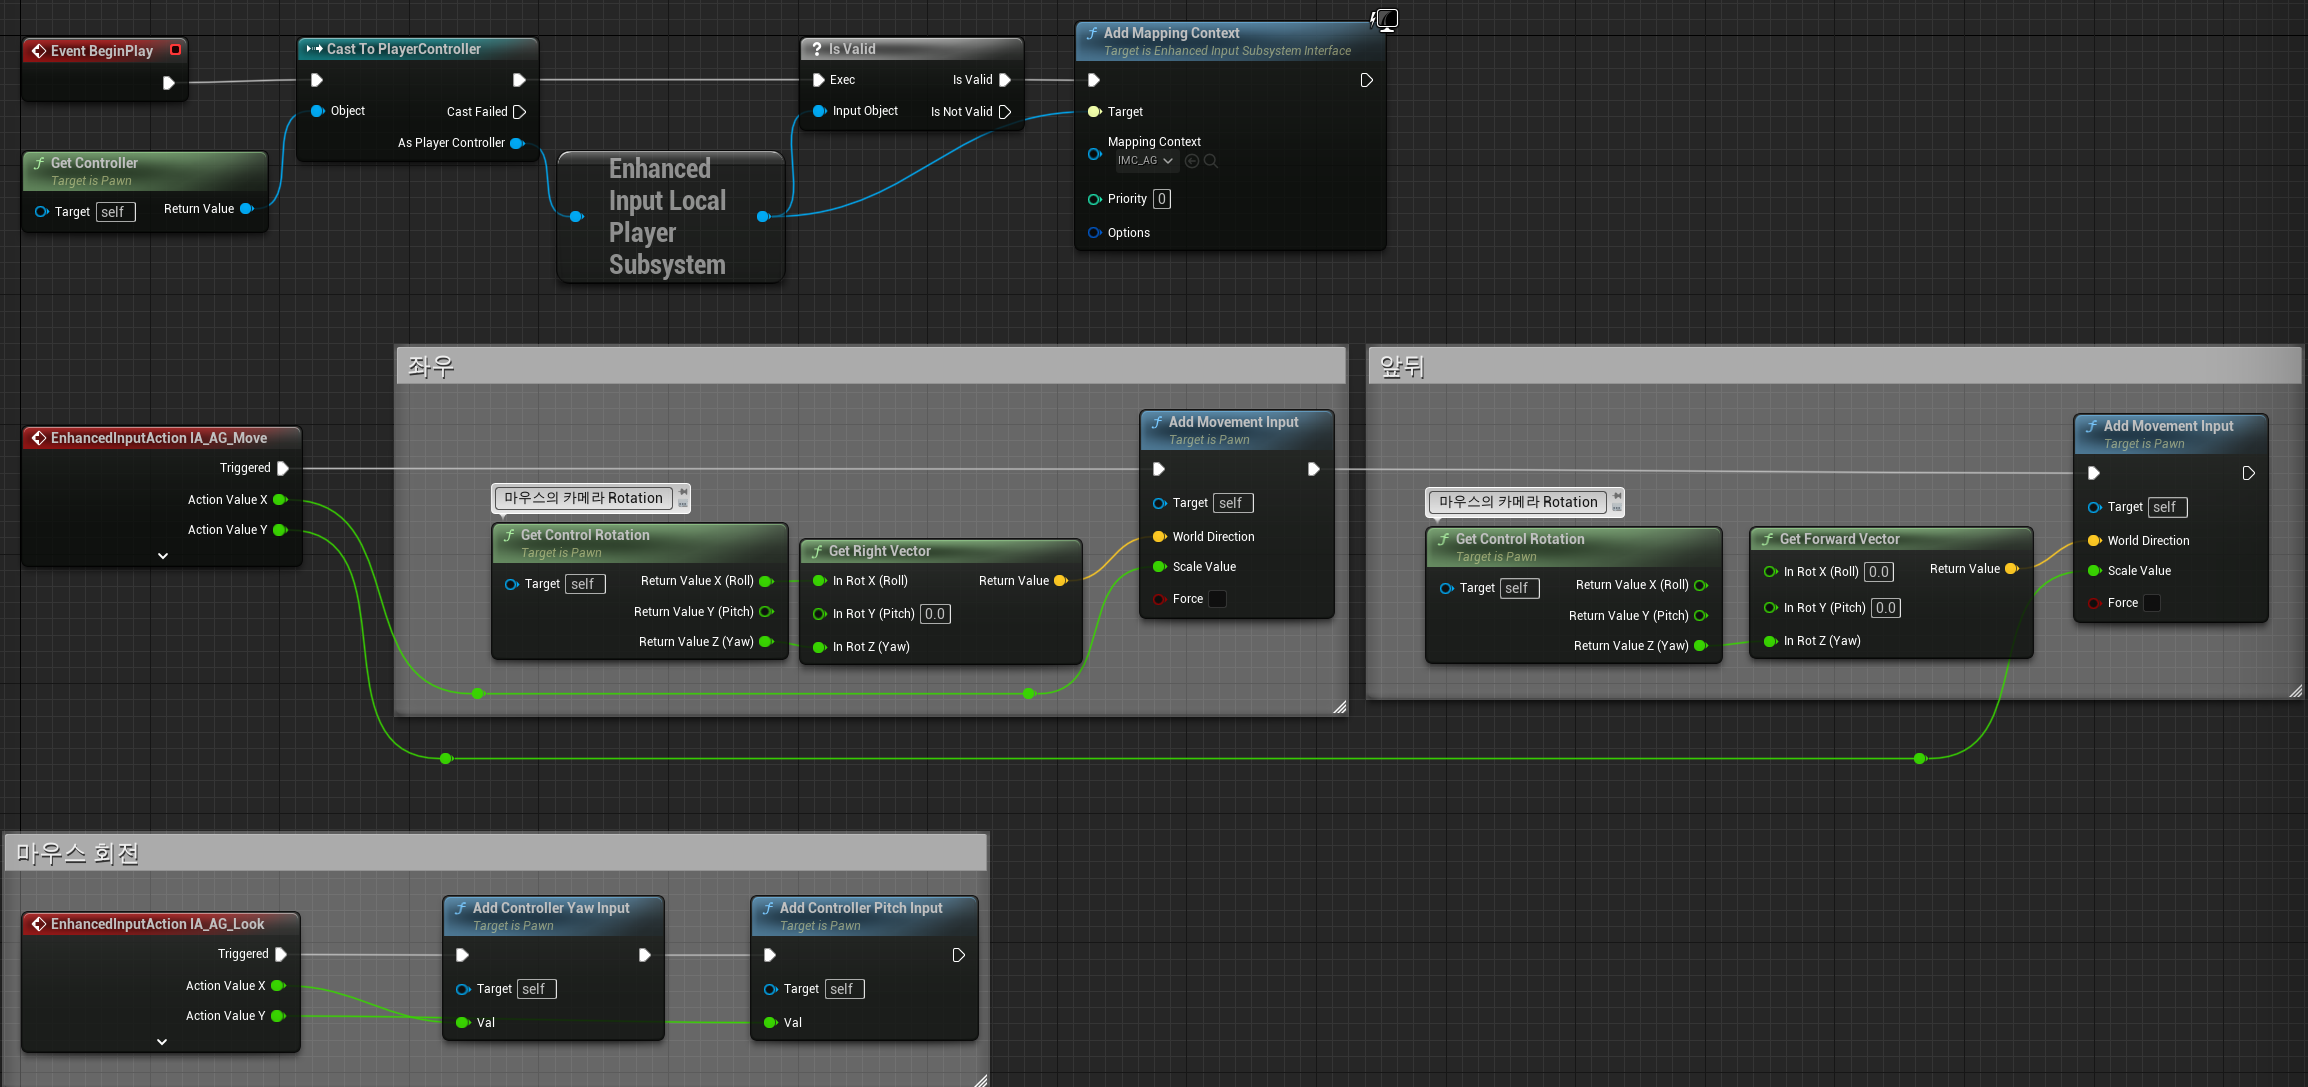This screenshot has width=2308, height=1087.
Task: Click browse-to-asset magnifier icon beside IMC_AG
Action: [1211, 161]
